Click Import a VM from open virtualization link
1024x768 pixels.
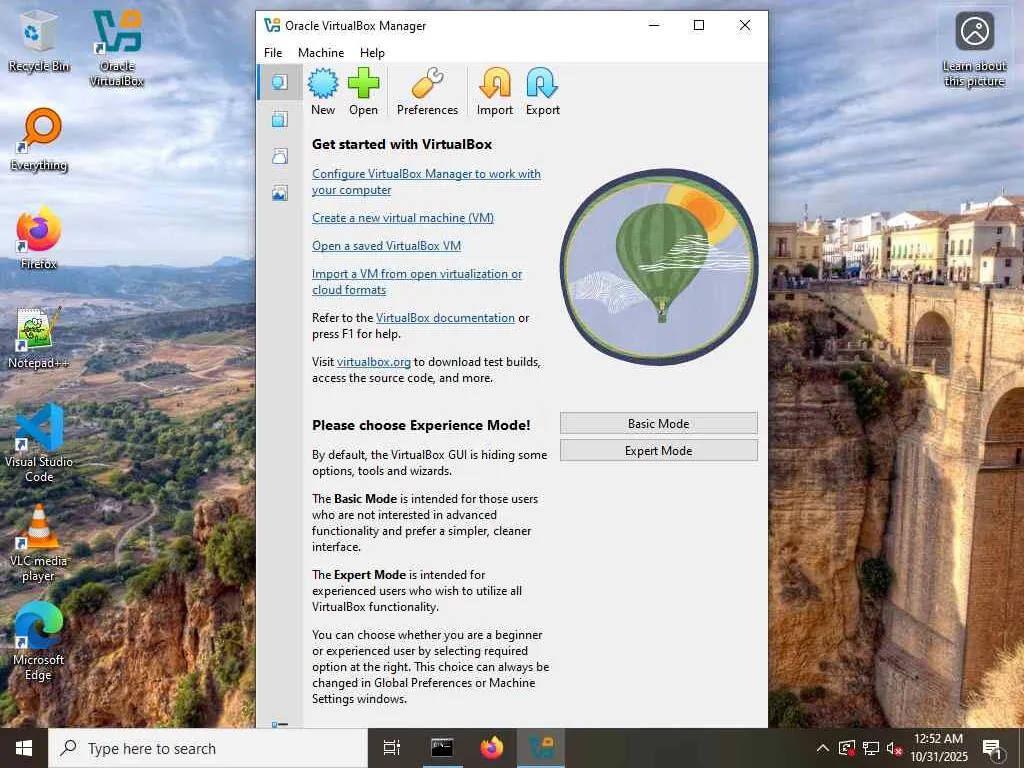pos(417,281)
